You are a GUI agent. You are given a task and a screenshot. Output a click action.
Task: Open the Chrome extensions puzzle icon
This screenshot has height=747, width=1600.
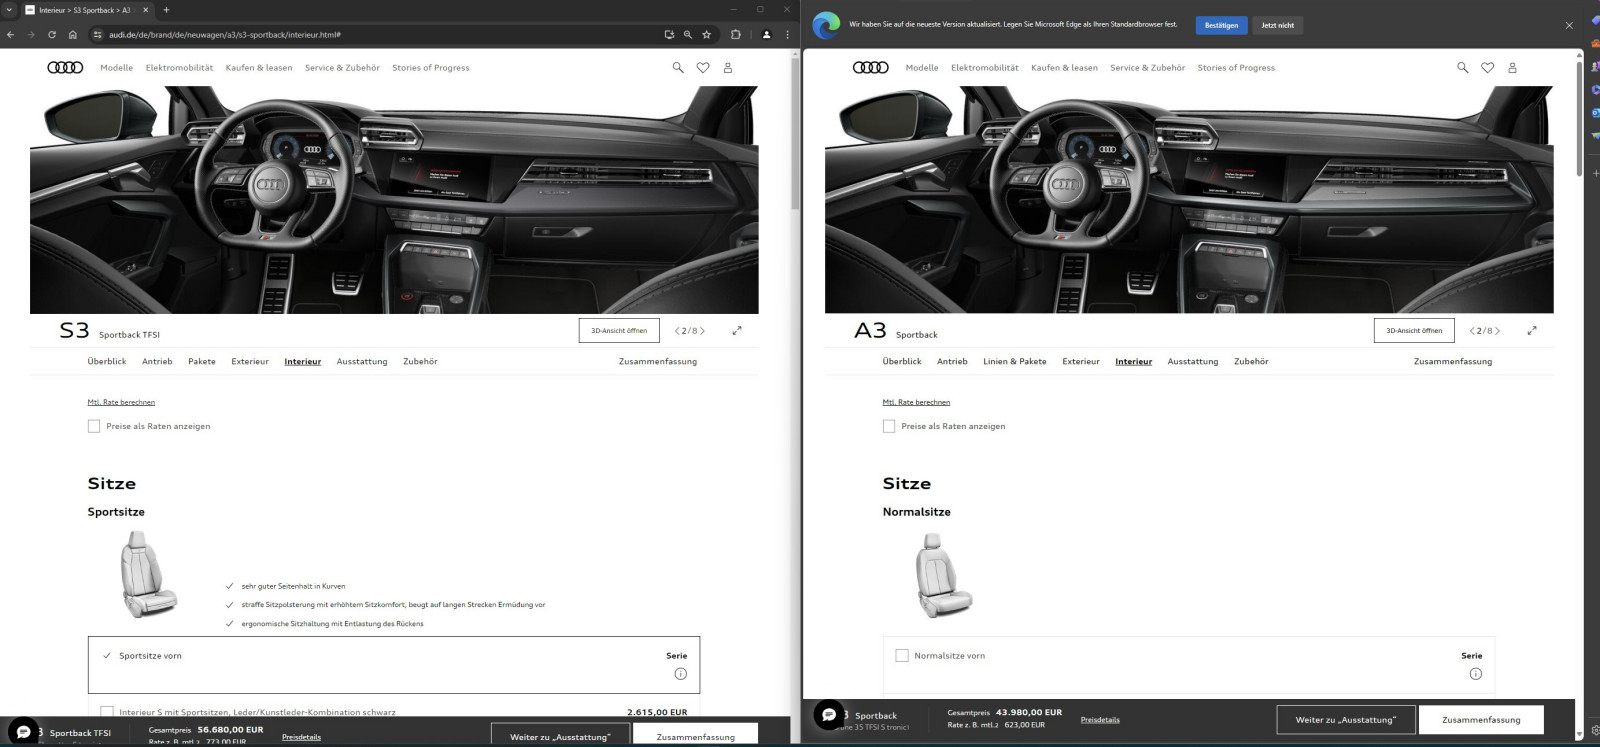point(736,34)
